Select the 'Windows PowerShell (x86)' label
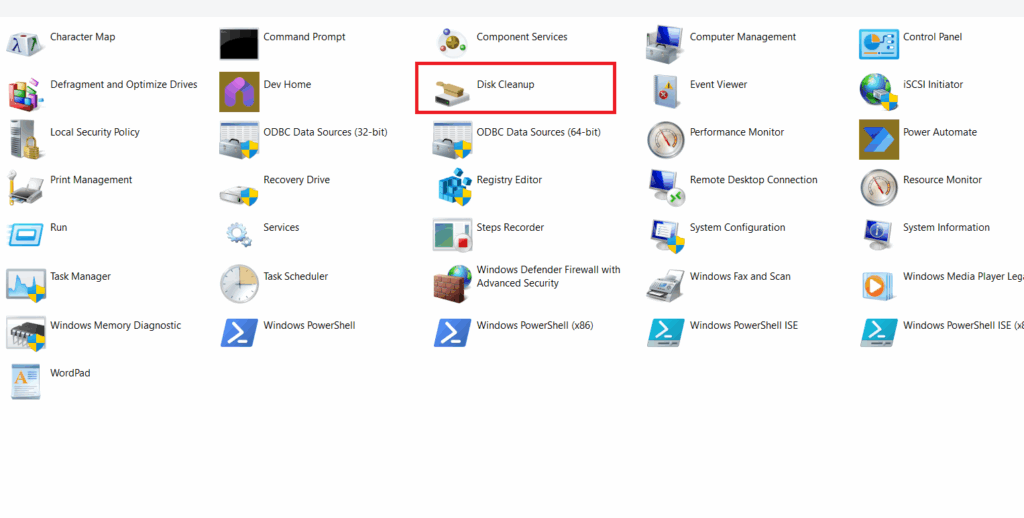The height and width of the screenshot is (518, 1024). click(x=535, y=325)
